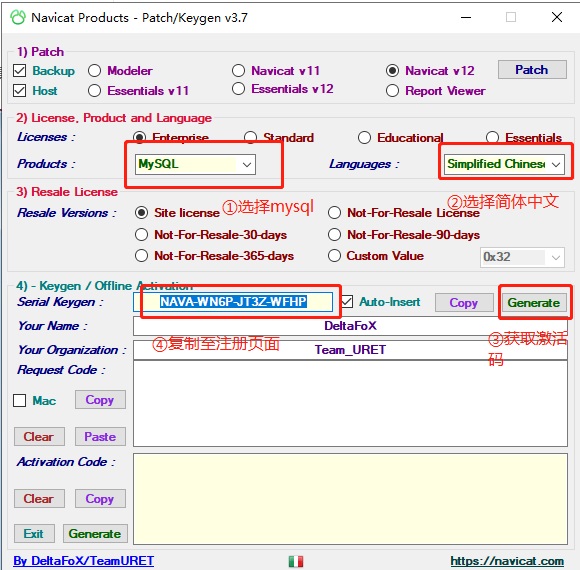
Task: Select the Modeler radio button
Action: click(94, 70)
